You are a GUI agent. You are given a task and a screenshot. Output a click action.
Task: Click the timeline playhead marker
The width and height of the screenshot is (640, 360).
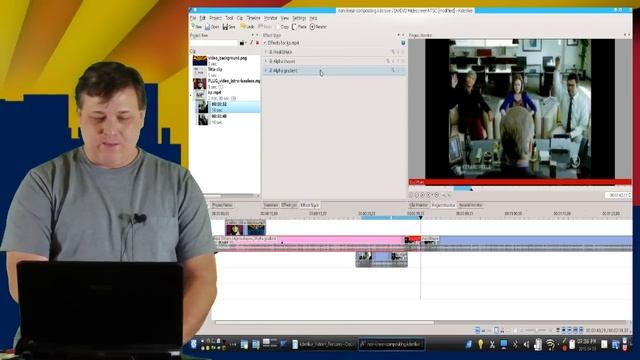point(420,218)
